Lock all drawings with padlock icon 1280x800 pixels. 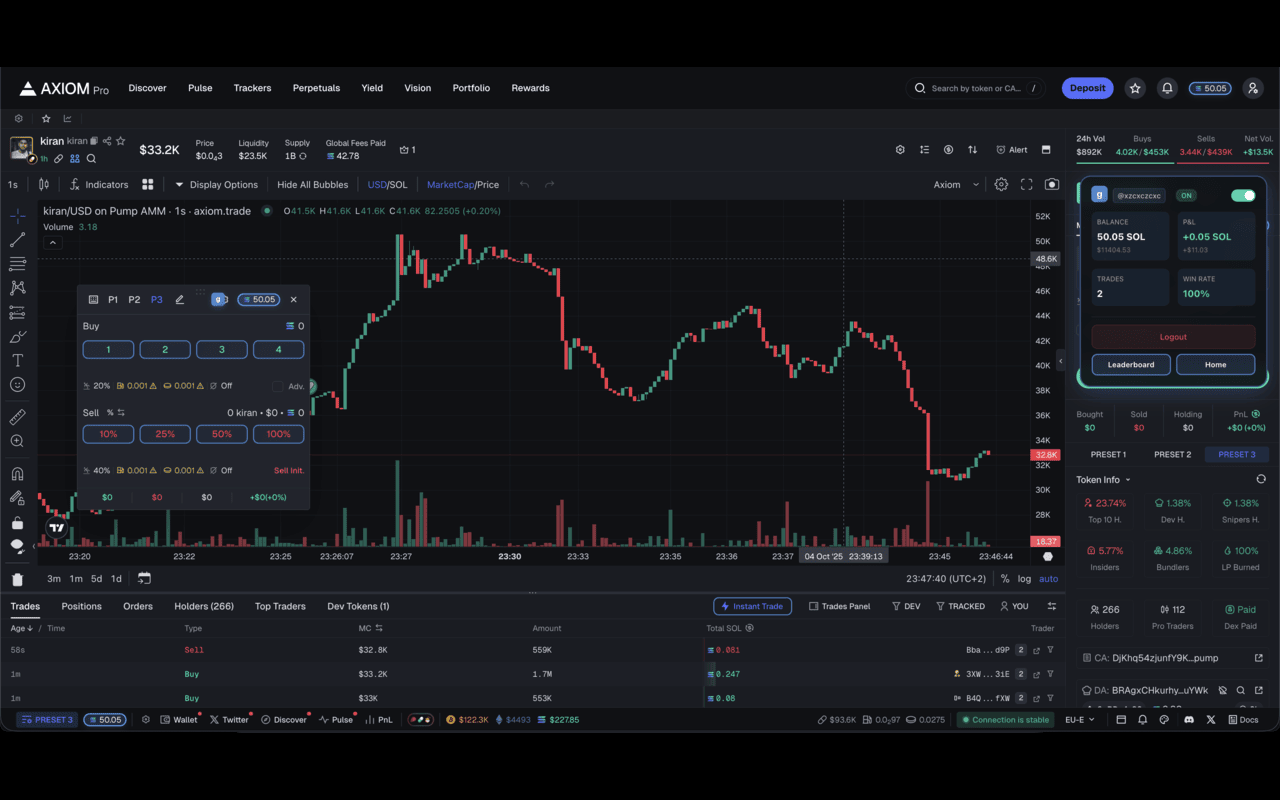pos(17,523)
